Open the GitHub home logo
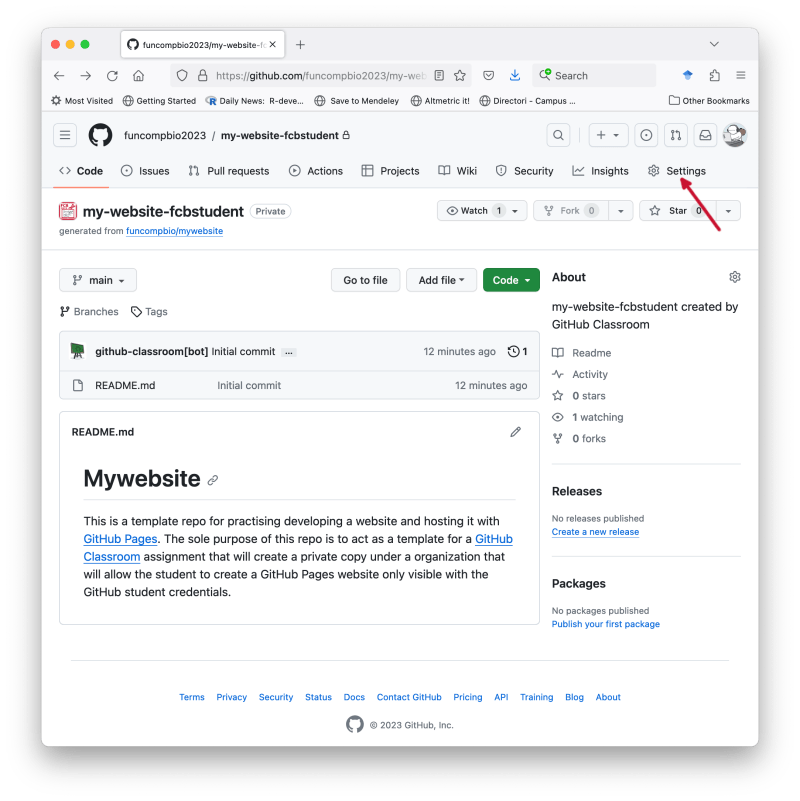 [x=100, y=135]
